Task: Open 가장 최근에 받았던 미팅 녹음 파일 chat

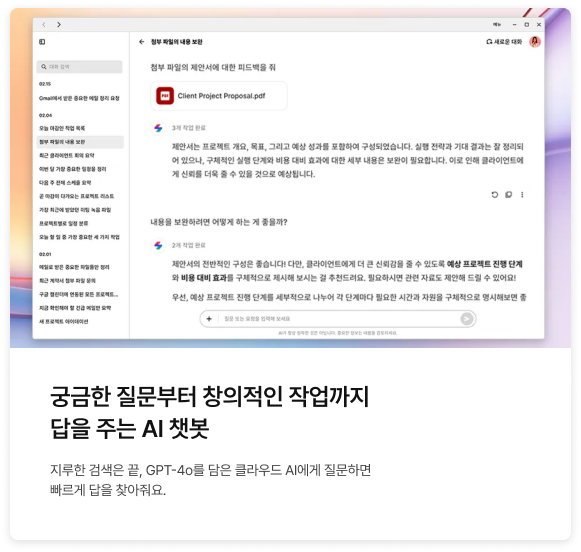Action: pyautogui.click(x=75, y=210)
